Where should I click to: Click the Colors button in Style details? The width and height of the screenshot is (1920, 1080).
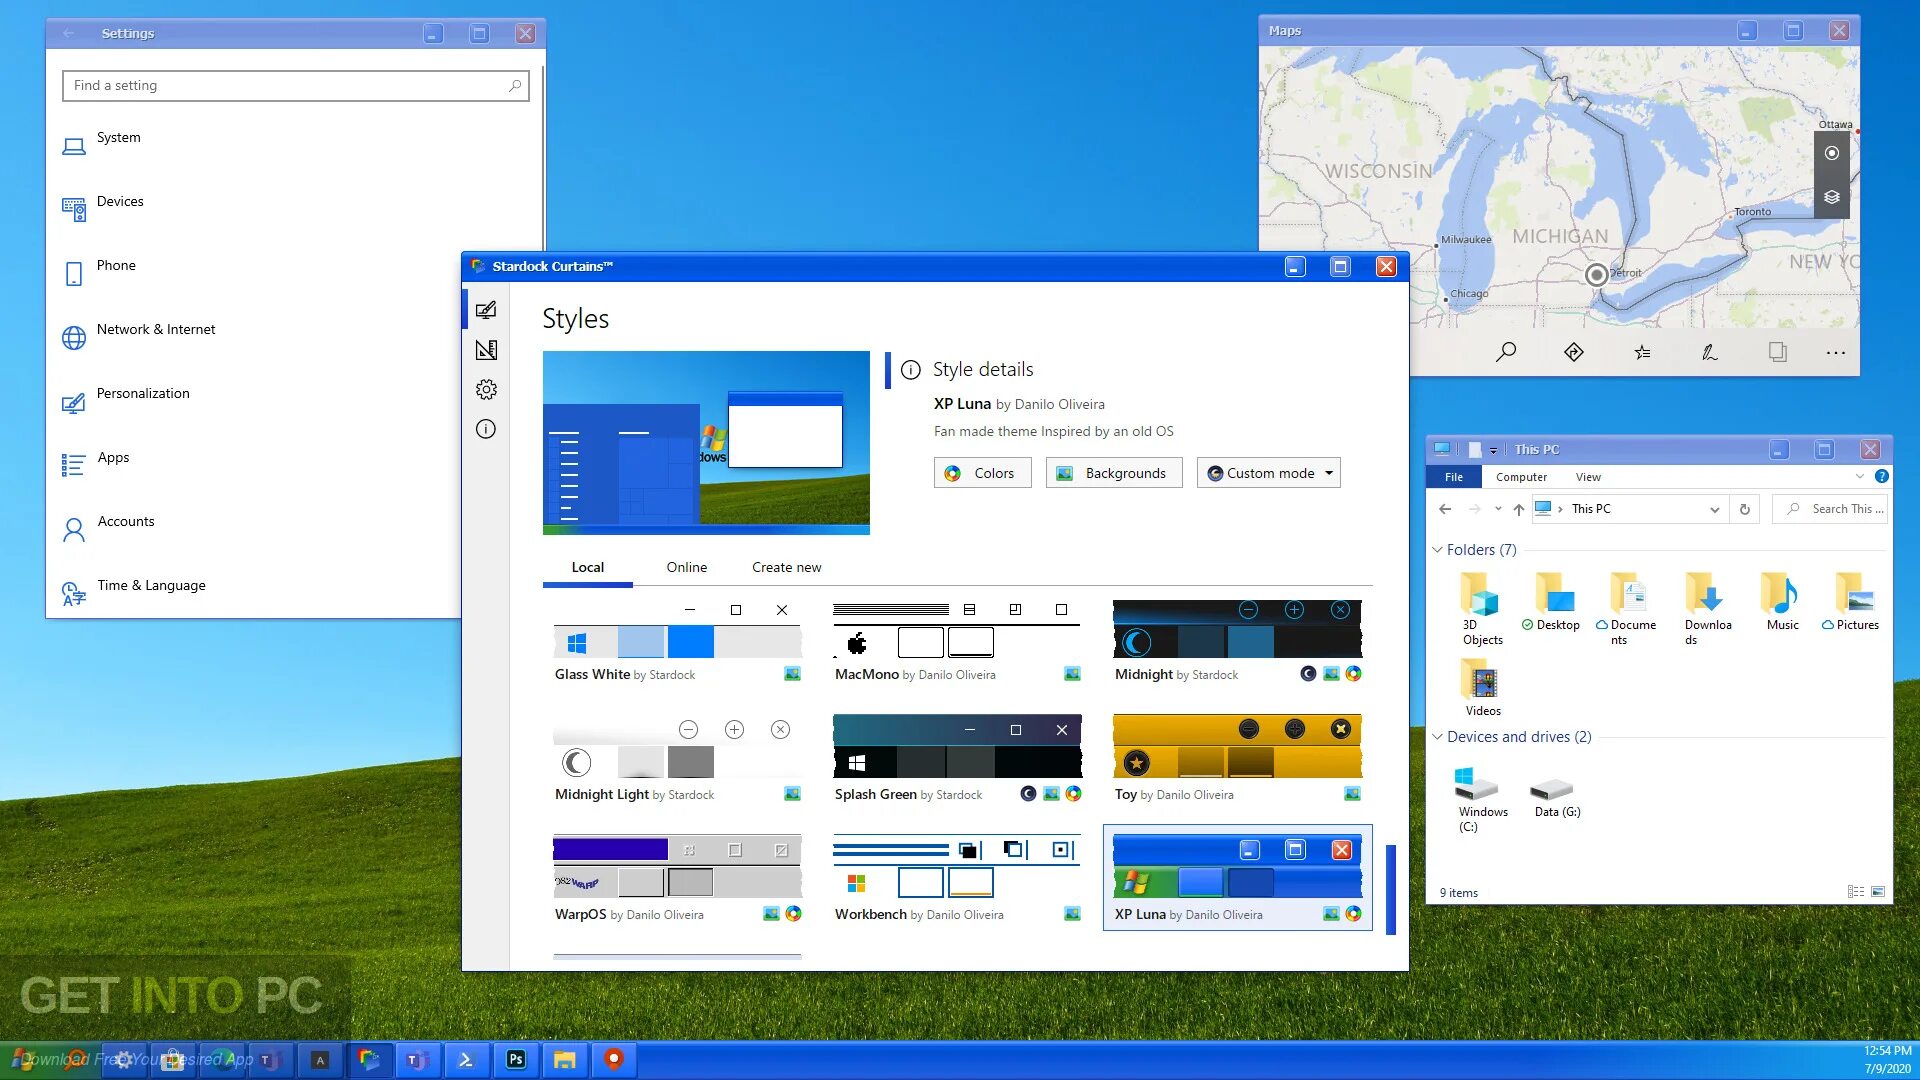click(x=981, y=472)
